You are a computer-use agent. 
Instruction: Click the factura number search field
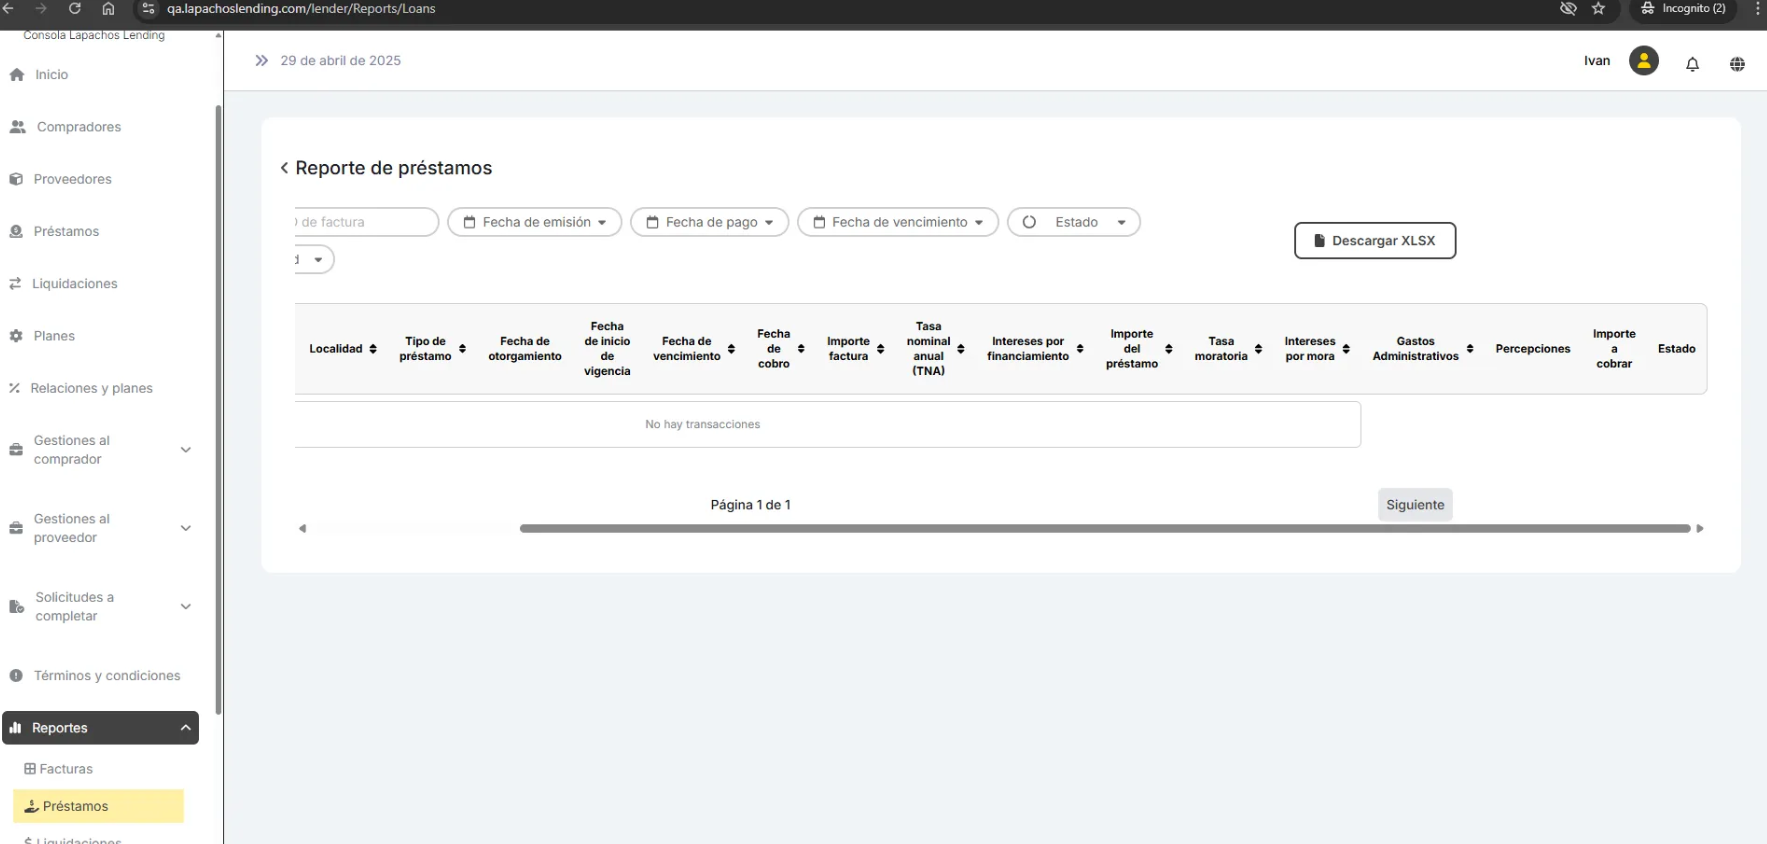tap(365, 222)
